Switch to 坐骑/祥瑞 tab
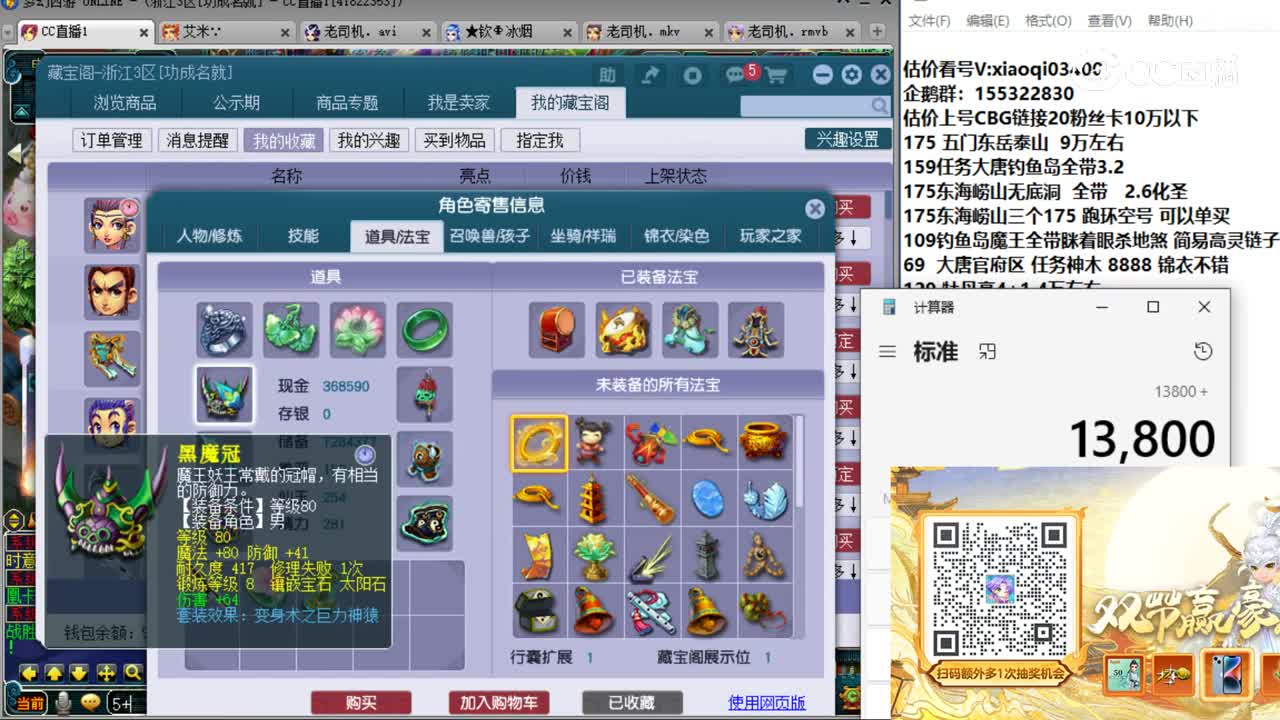 click(583, 237)
